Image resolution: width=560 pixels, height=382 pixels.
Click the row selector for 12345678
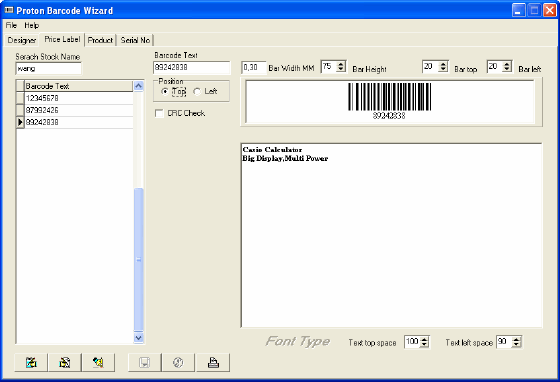[x=20, y=98]
